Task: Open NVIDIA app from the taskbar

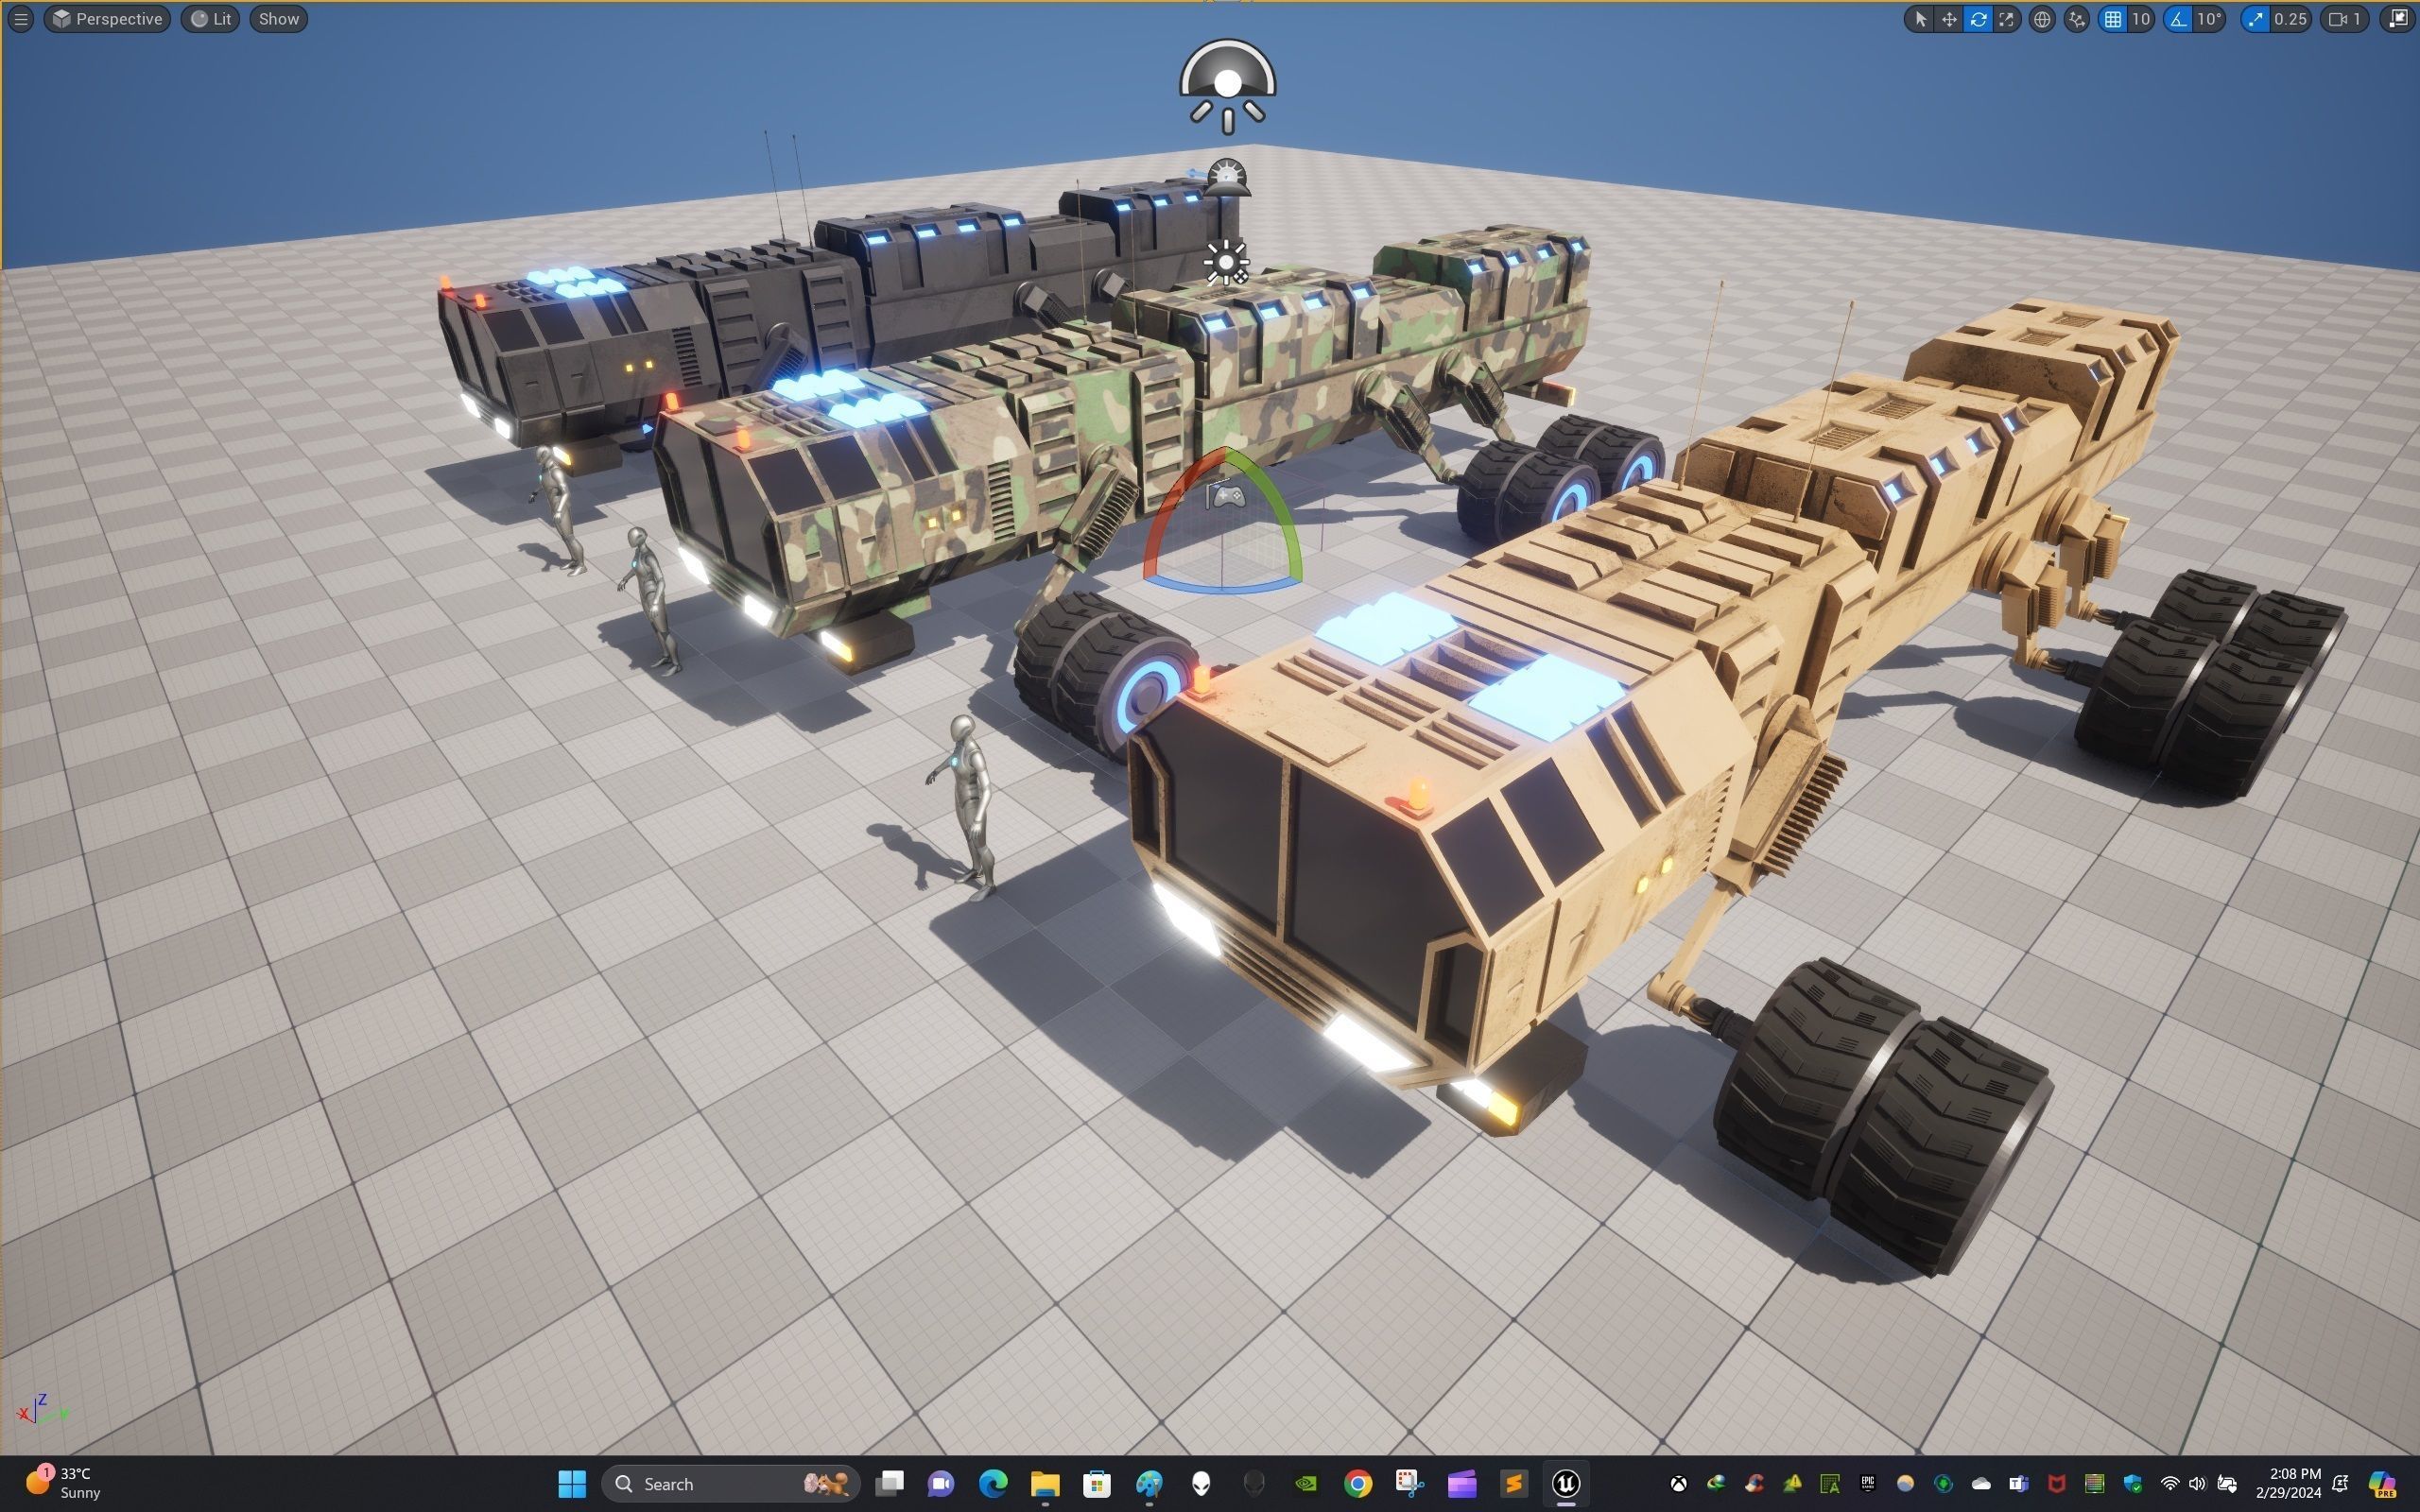Action: tap(1305, 1483)
